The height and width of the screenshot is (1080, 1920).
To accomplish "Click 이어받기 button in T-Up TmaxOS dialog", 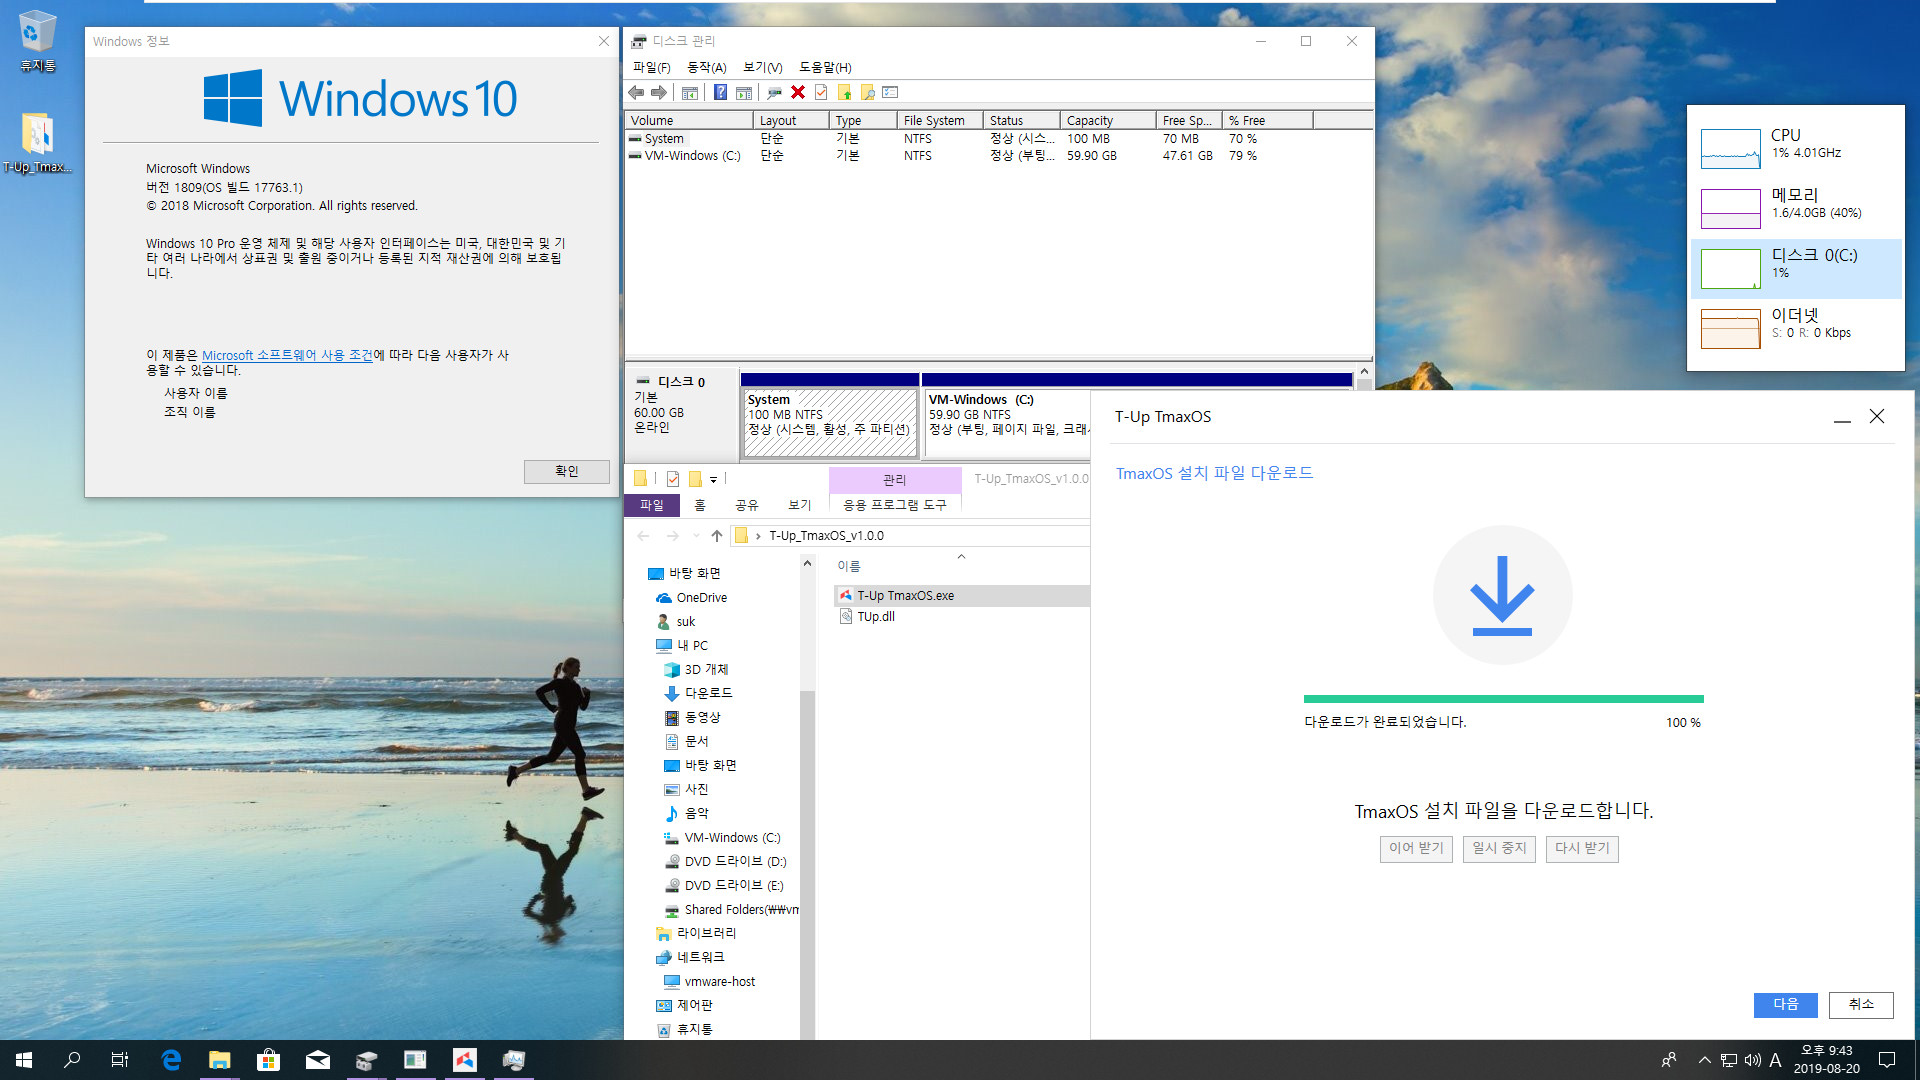I will tap(1418, 848).
